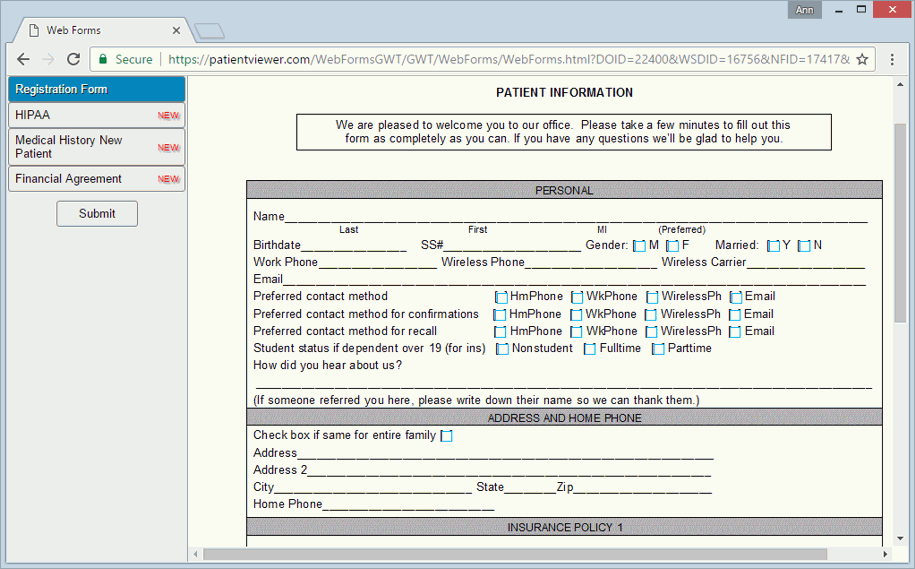This screenshot has height=569, width=915.
Task: Check the Gender M checkbox
Action: pos(640,246)
